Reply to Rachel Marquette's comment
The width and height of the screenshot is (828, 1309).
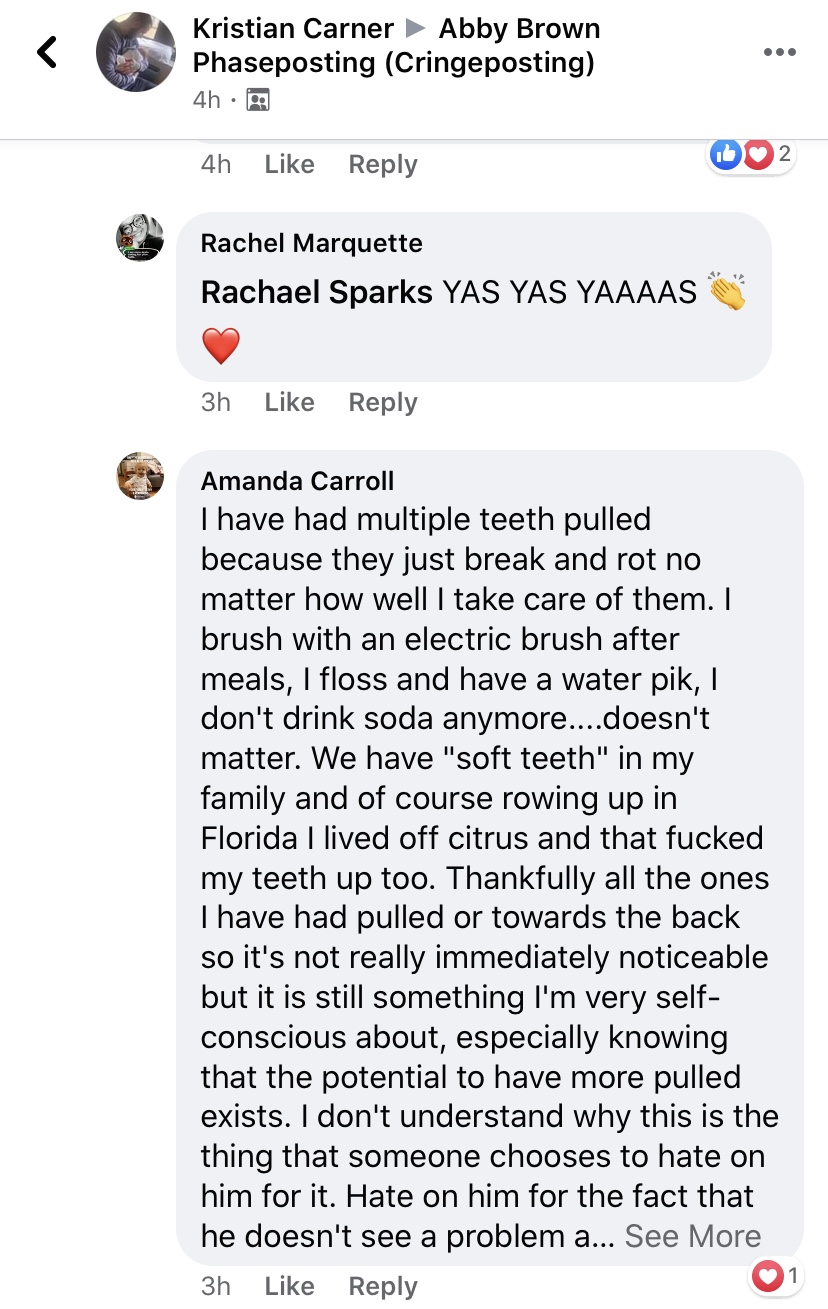pyautogui.click(x=383, y=402)
